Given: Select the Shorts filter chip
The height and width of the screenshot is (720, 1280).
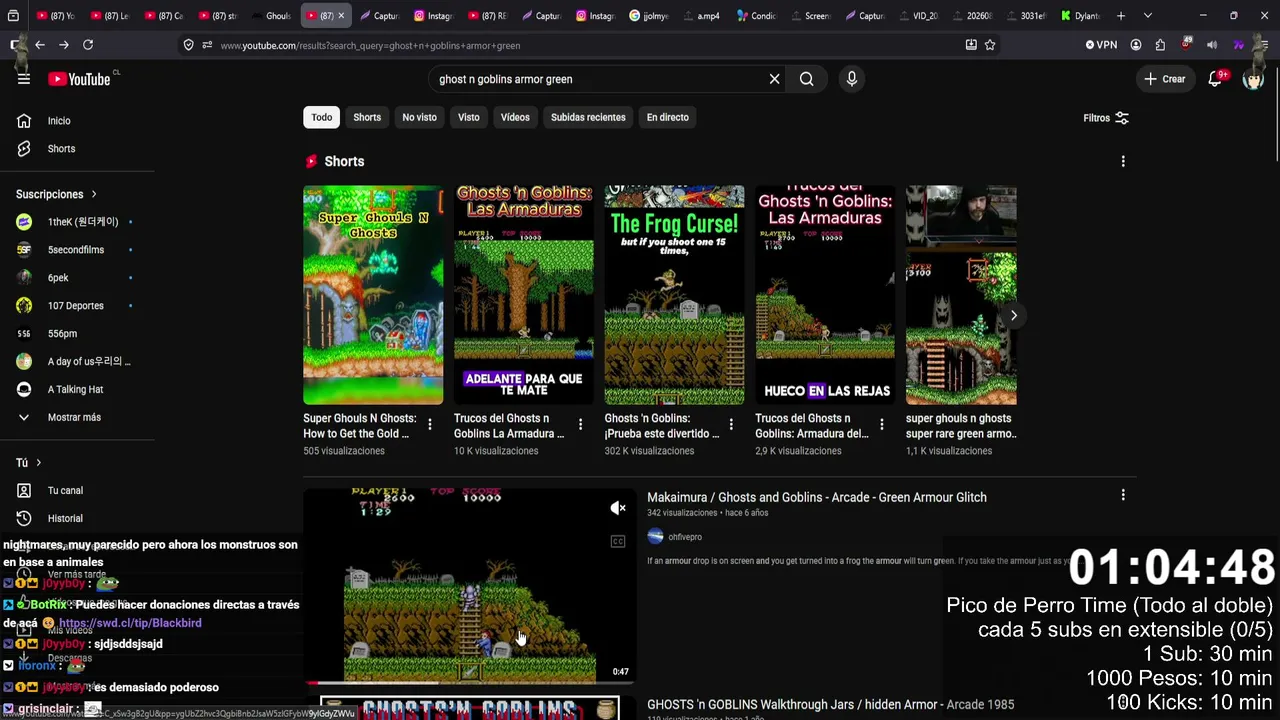Looking at the screenshot, I should [367, 117].
